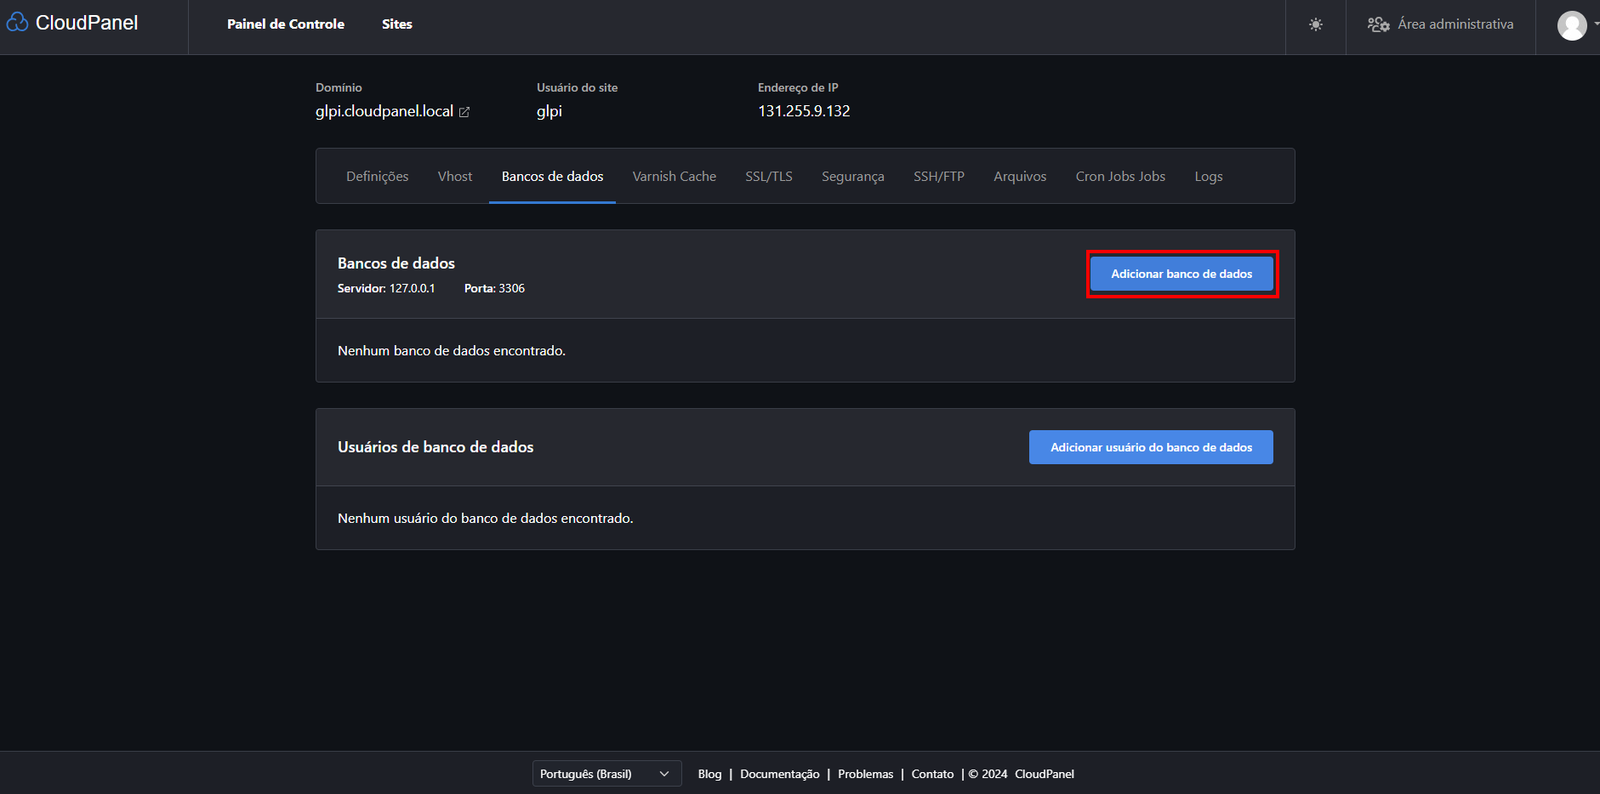
Task: View the Logs tab
Action: 1208,177
